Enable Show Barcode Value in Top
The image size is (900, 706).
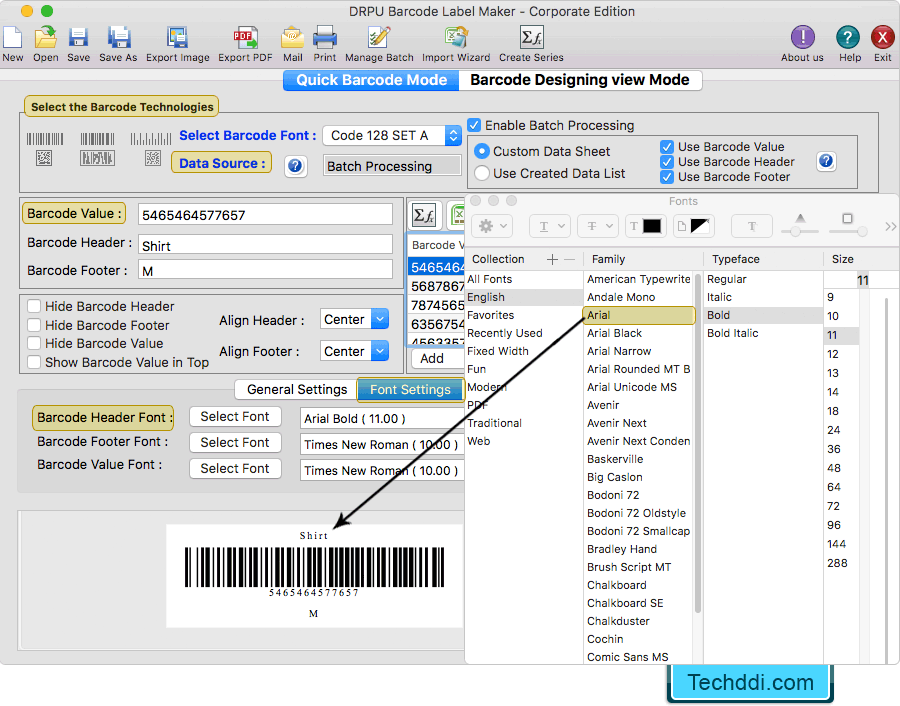coord(34,362)
